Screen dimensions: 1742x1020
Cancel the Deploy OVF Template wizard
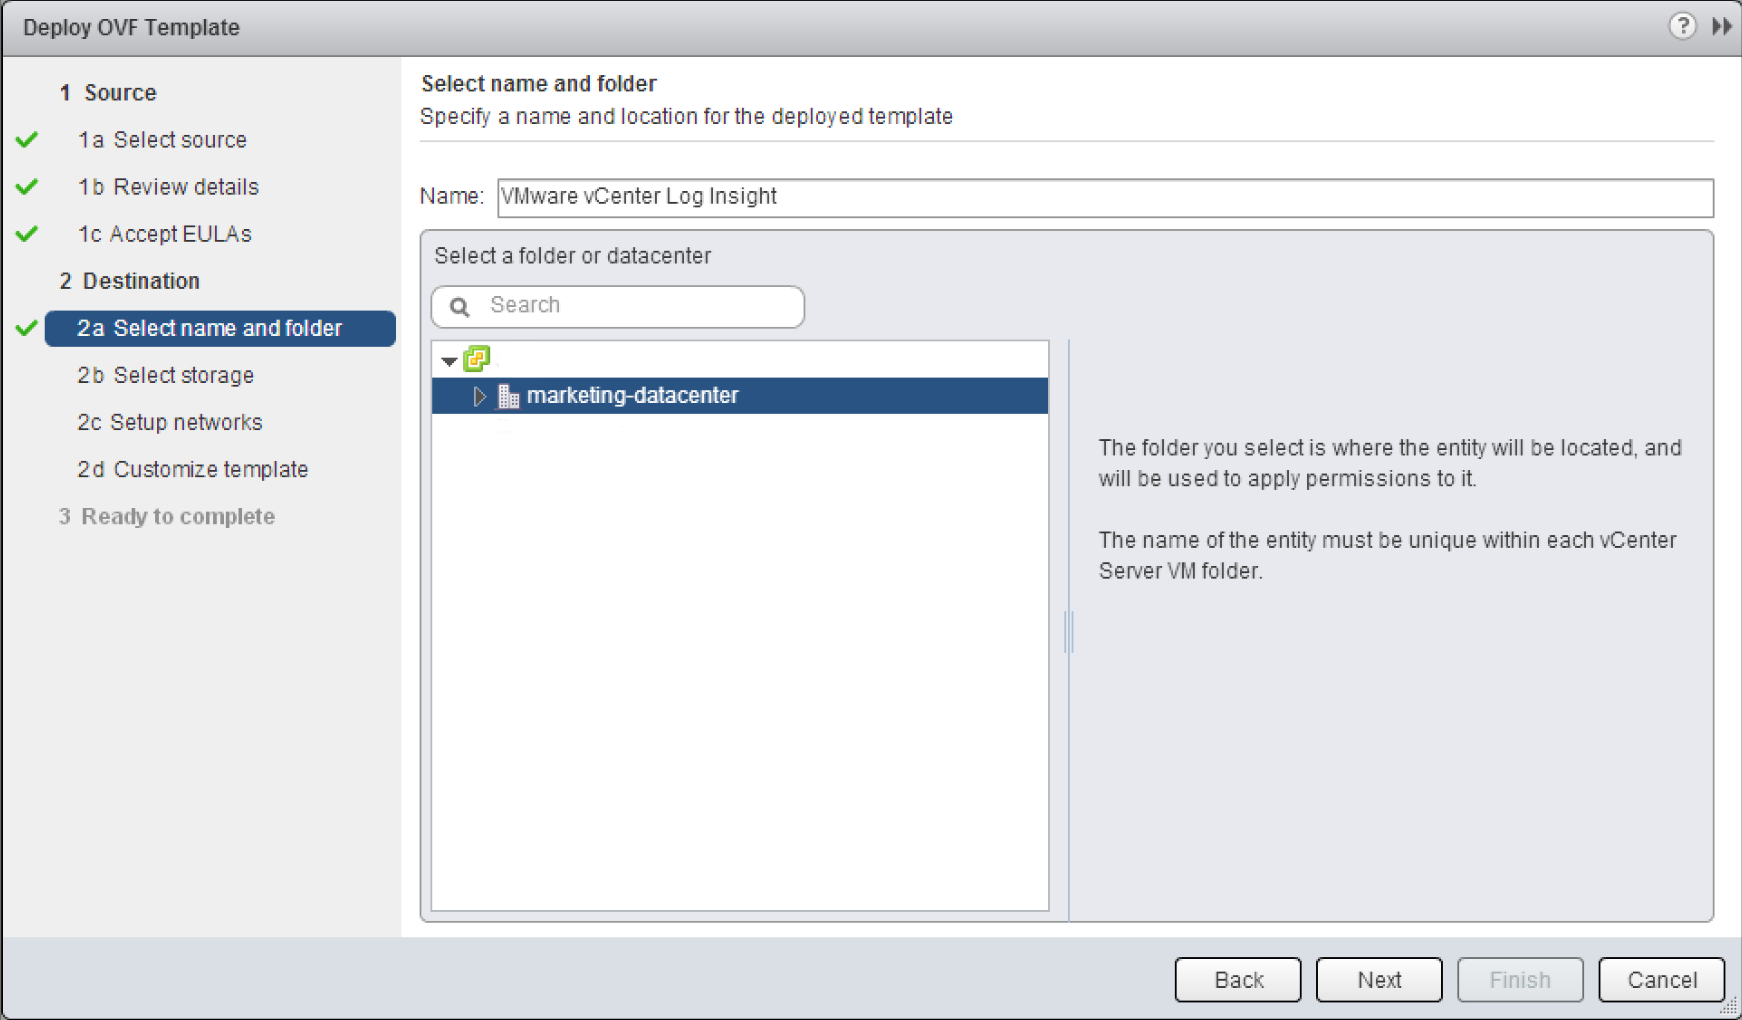pyautogui.click(x=1661, y=980)
